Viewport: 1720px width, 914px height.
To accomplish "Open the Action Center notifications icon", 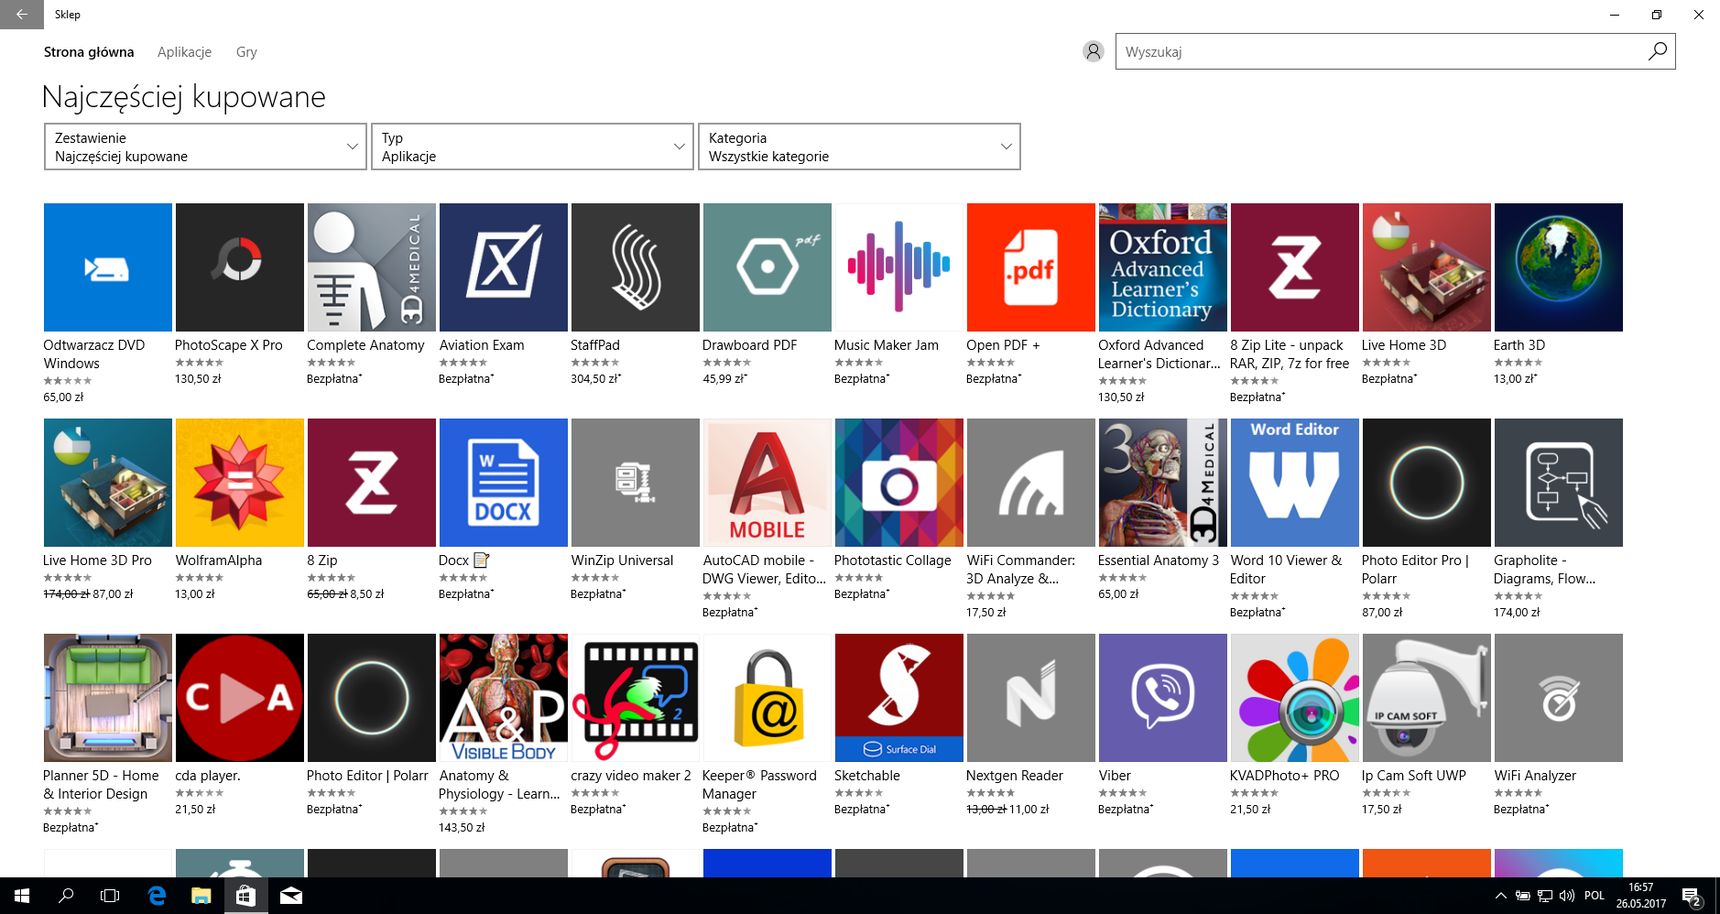I will (x=1692, y=897).
